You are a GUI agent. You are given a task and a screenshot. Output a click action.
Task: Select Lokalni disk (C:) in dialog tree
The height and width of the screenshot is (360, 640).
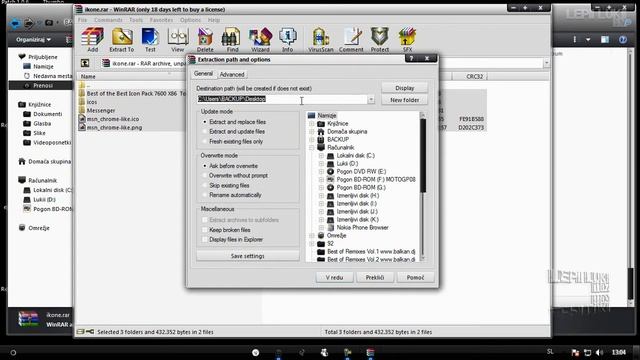click(356, 156)
